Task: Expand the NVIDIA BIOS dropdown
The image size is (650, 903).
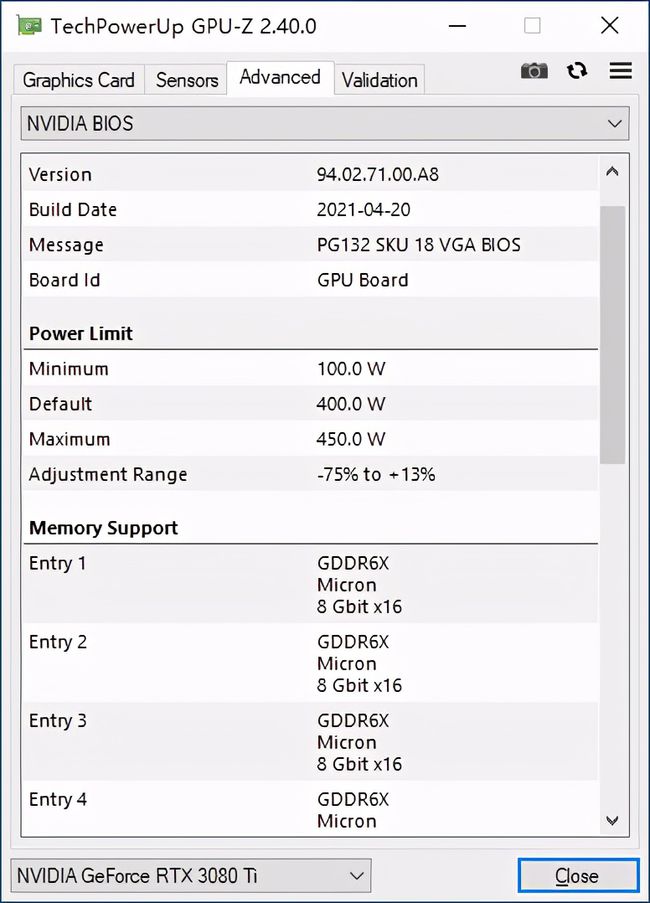Action: coord(325,123)
